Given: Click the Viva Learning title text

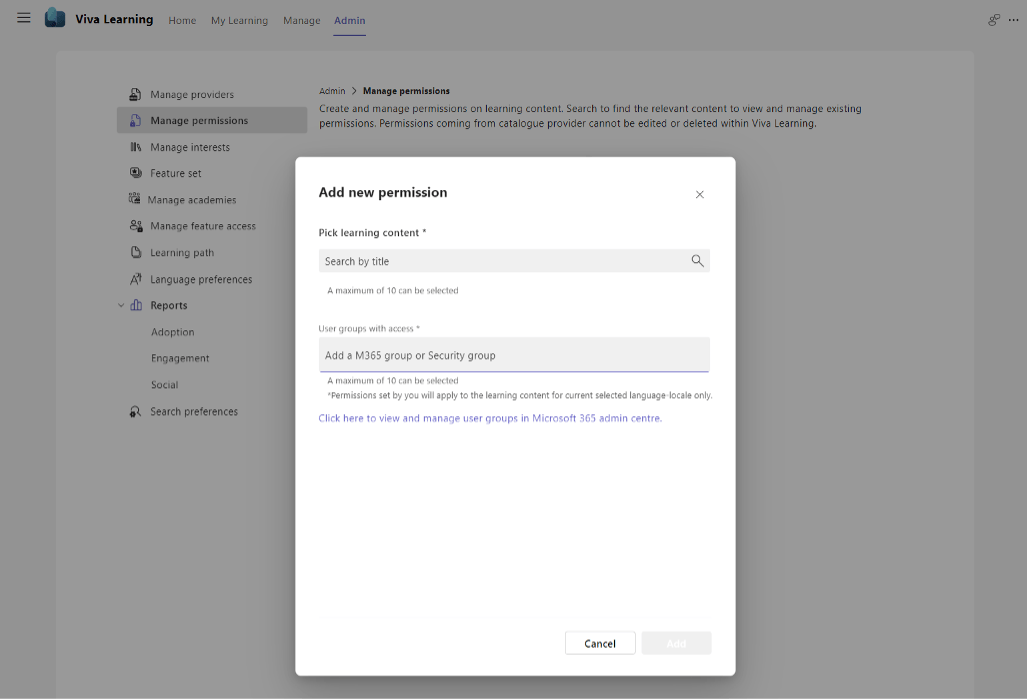Looking at the screenshot, I should 114,19.
